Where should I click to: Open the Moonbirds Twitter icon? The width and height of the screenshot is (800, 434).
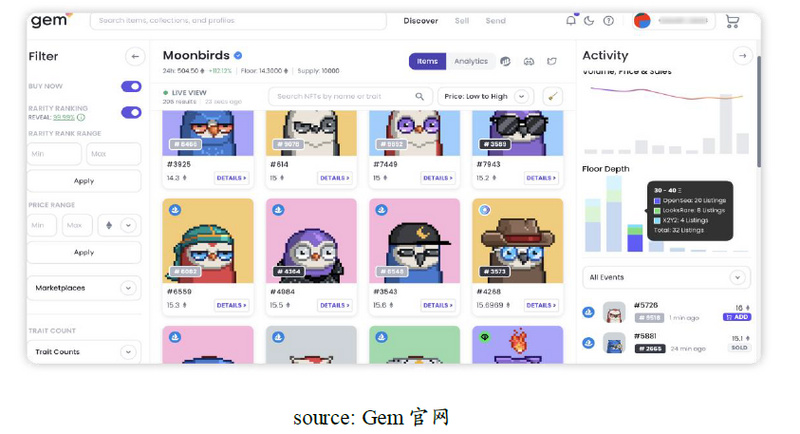click(552, 61)
